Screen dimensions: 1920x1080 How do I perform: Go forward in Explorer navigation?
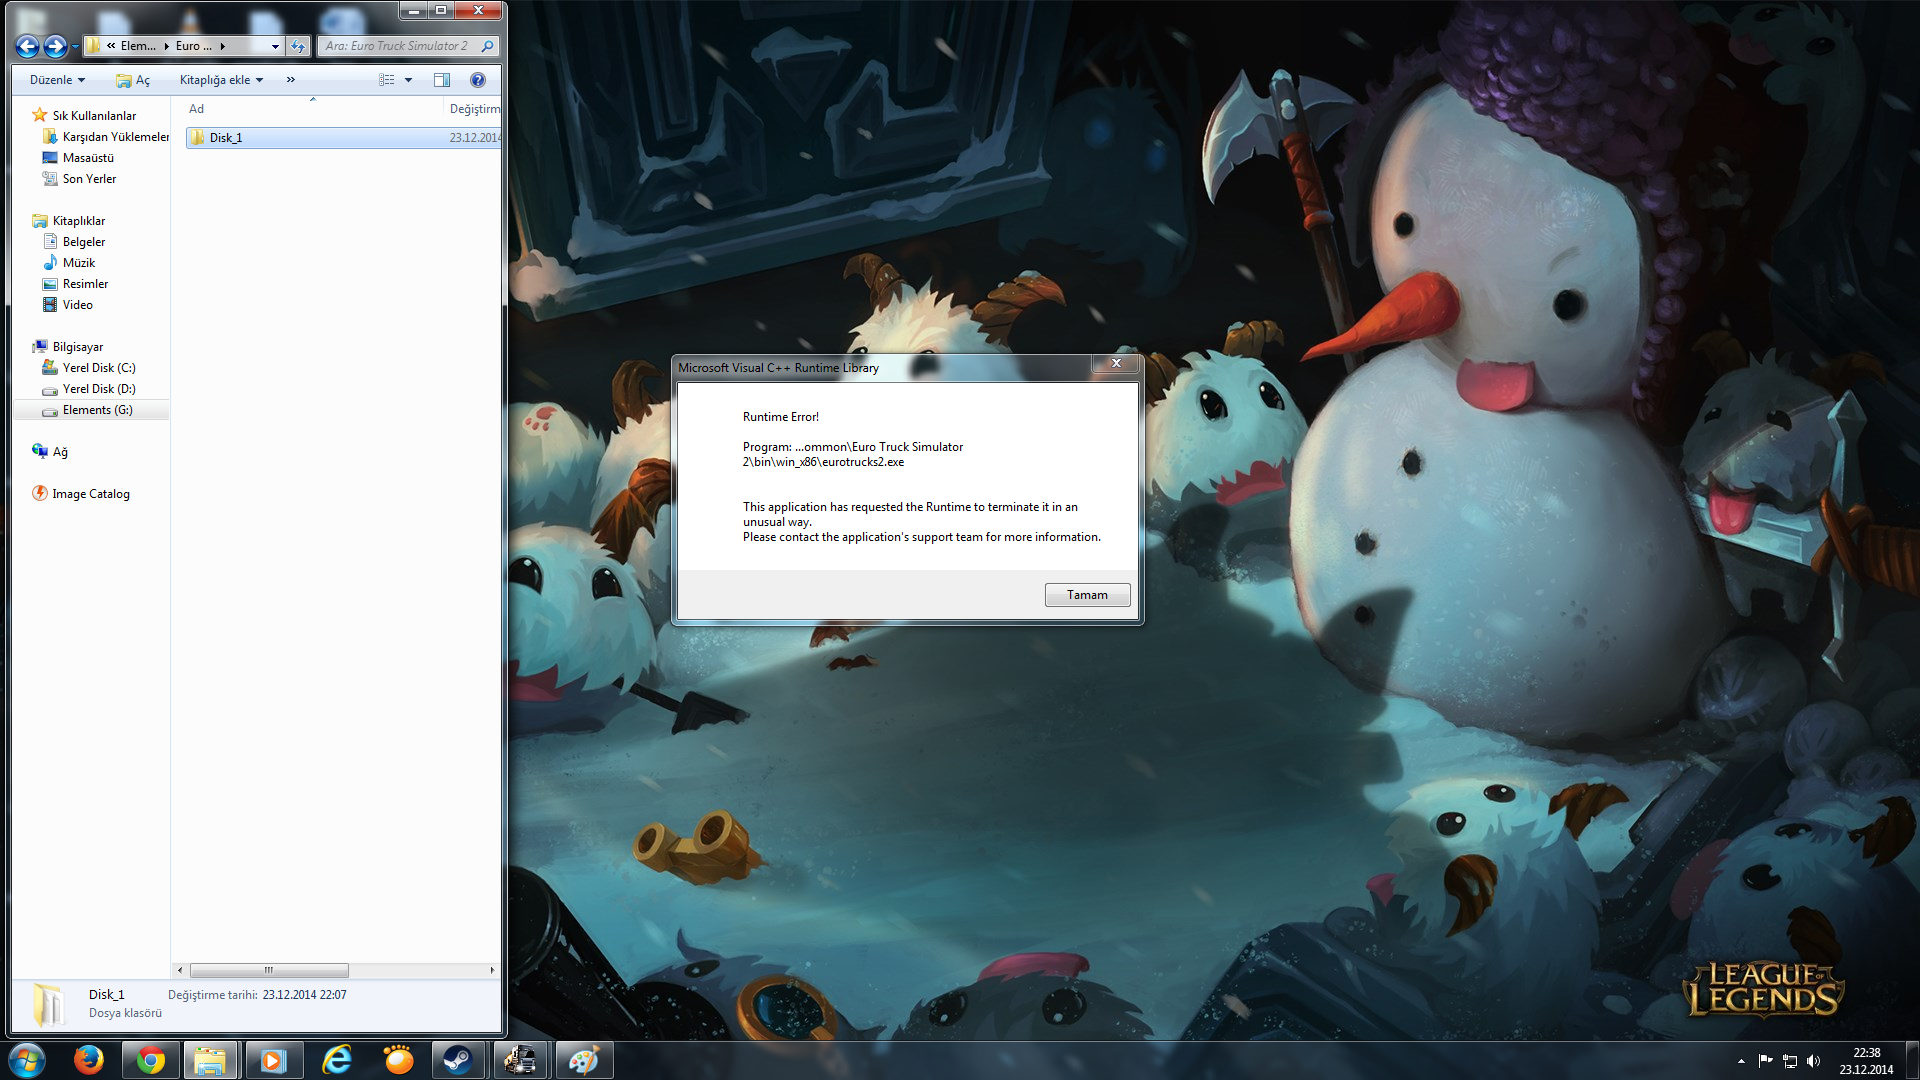click(55, 46)
